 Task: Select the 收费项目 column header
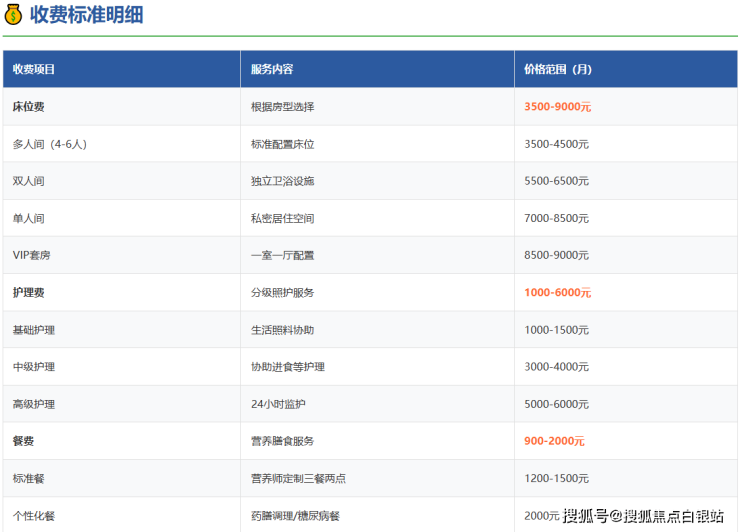click(x=34, y=69)
